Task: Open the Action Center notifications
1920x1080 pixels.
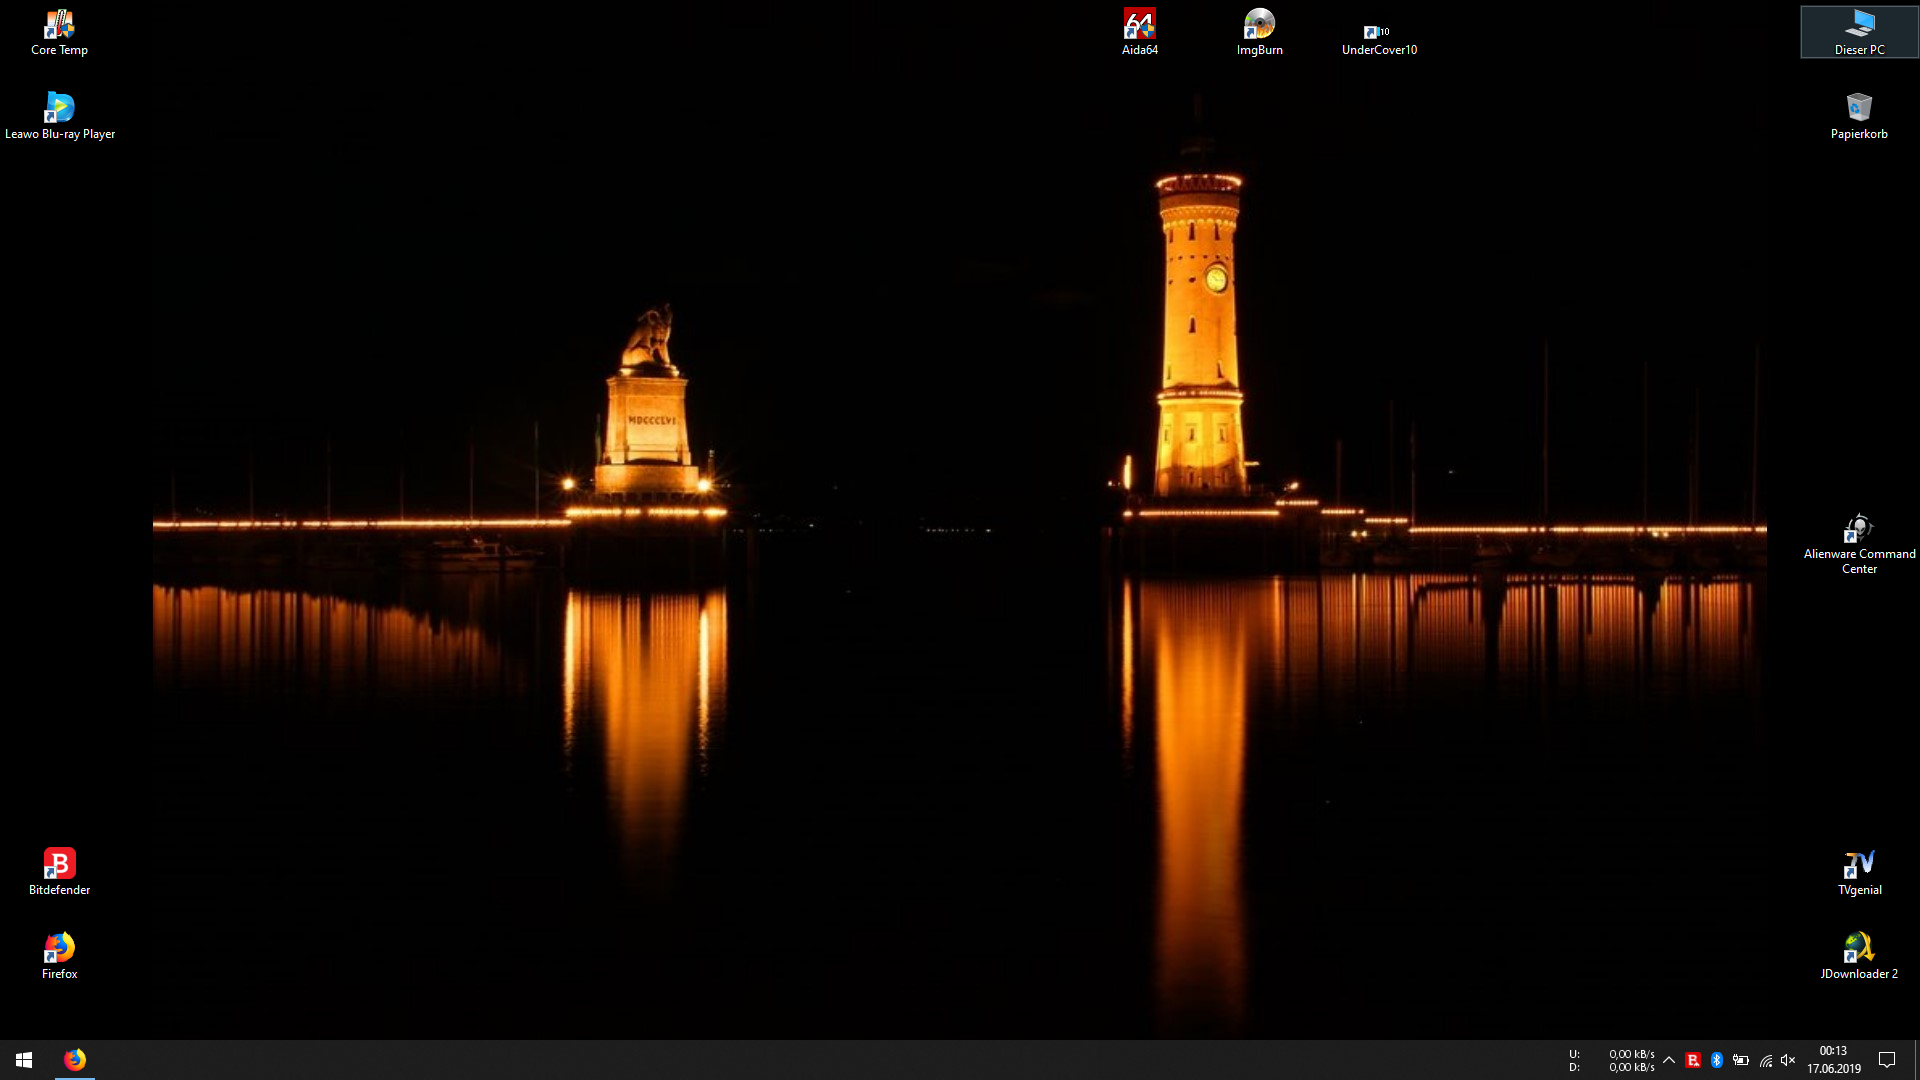Action: point(1887,1060)
